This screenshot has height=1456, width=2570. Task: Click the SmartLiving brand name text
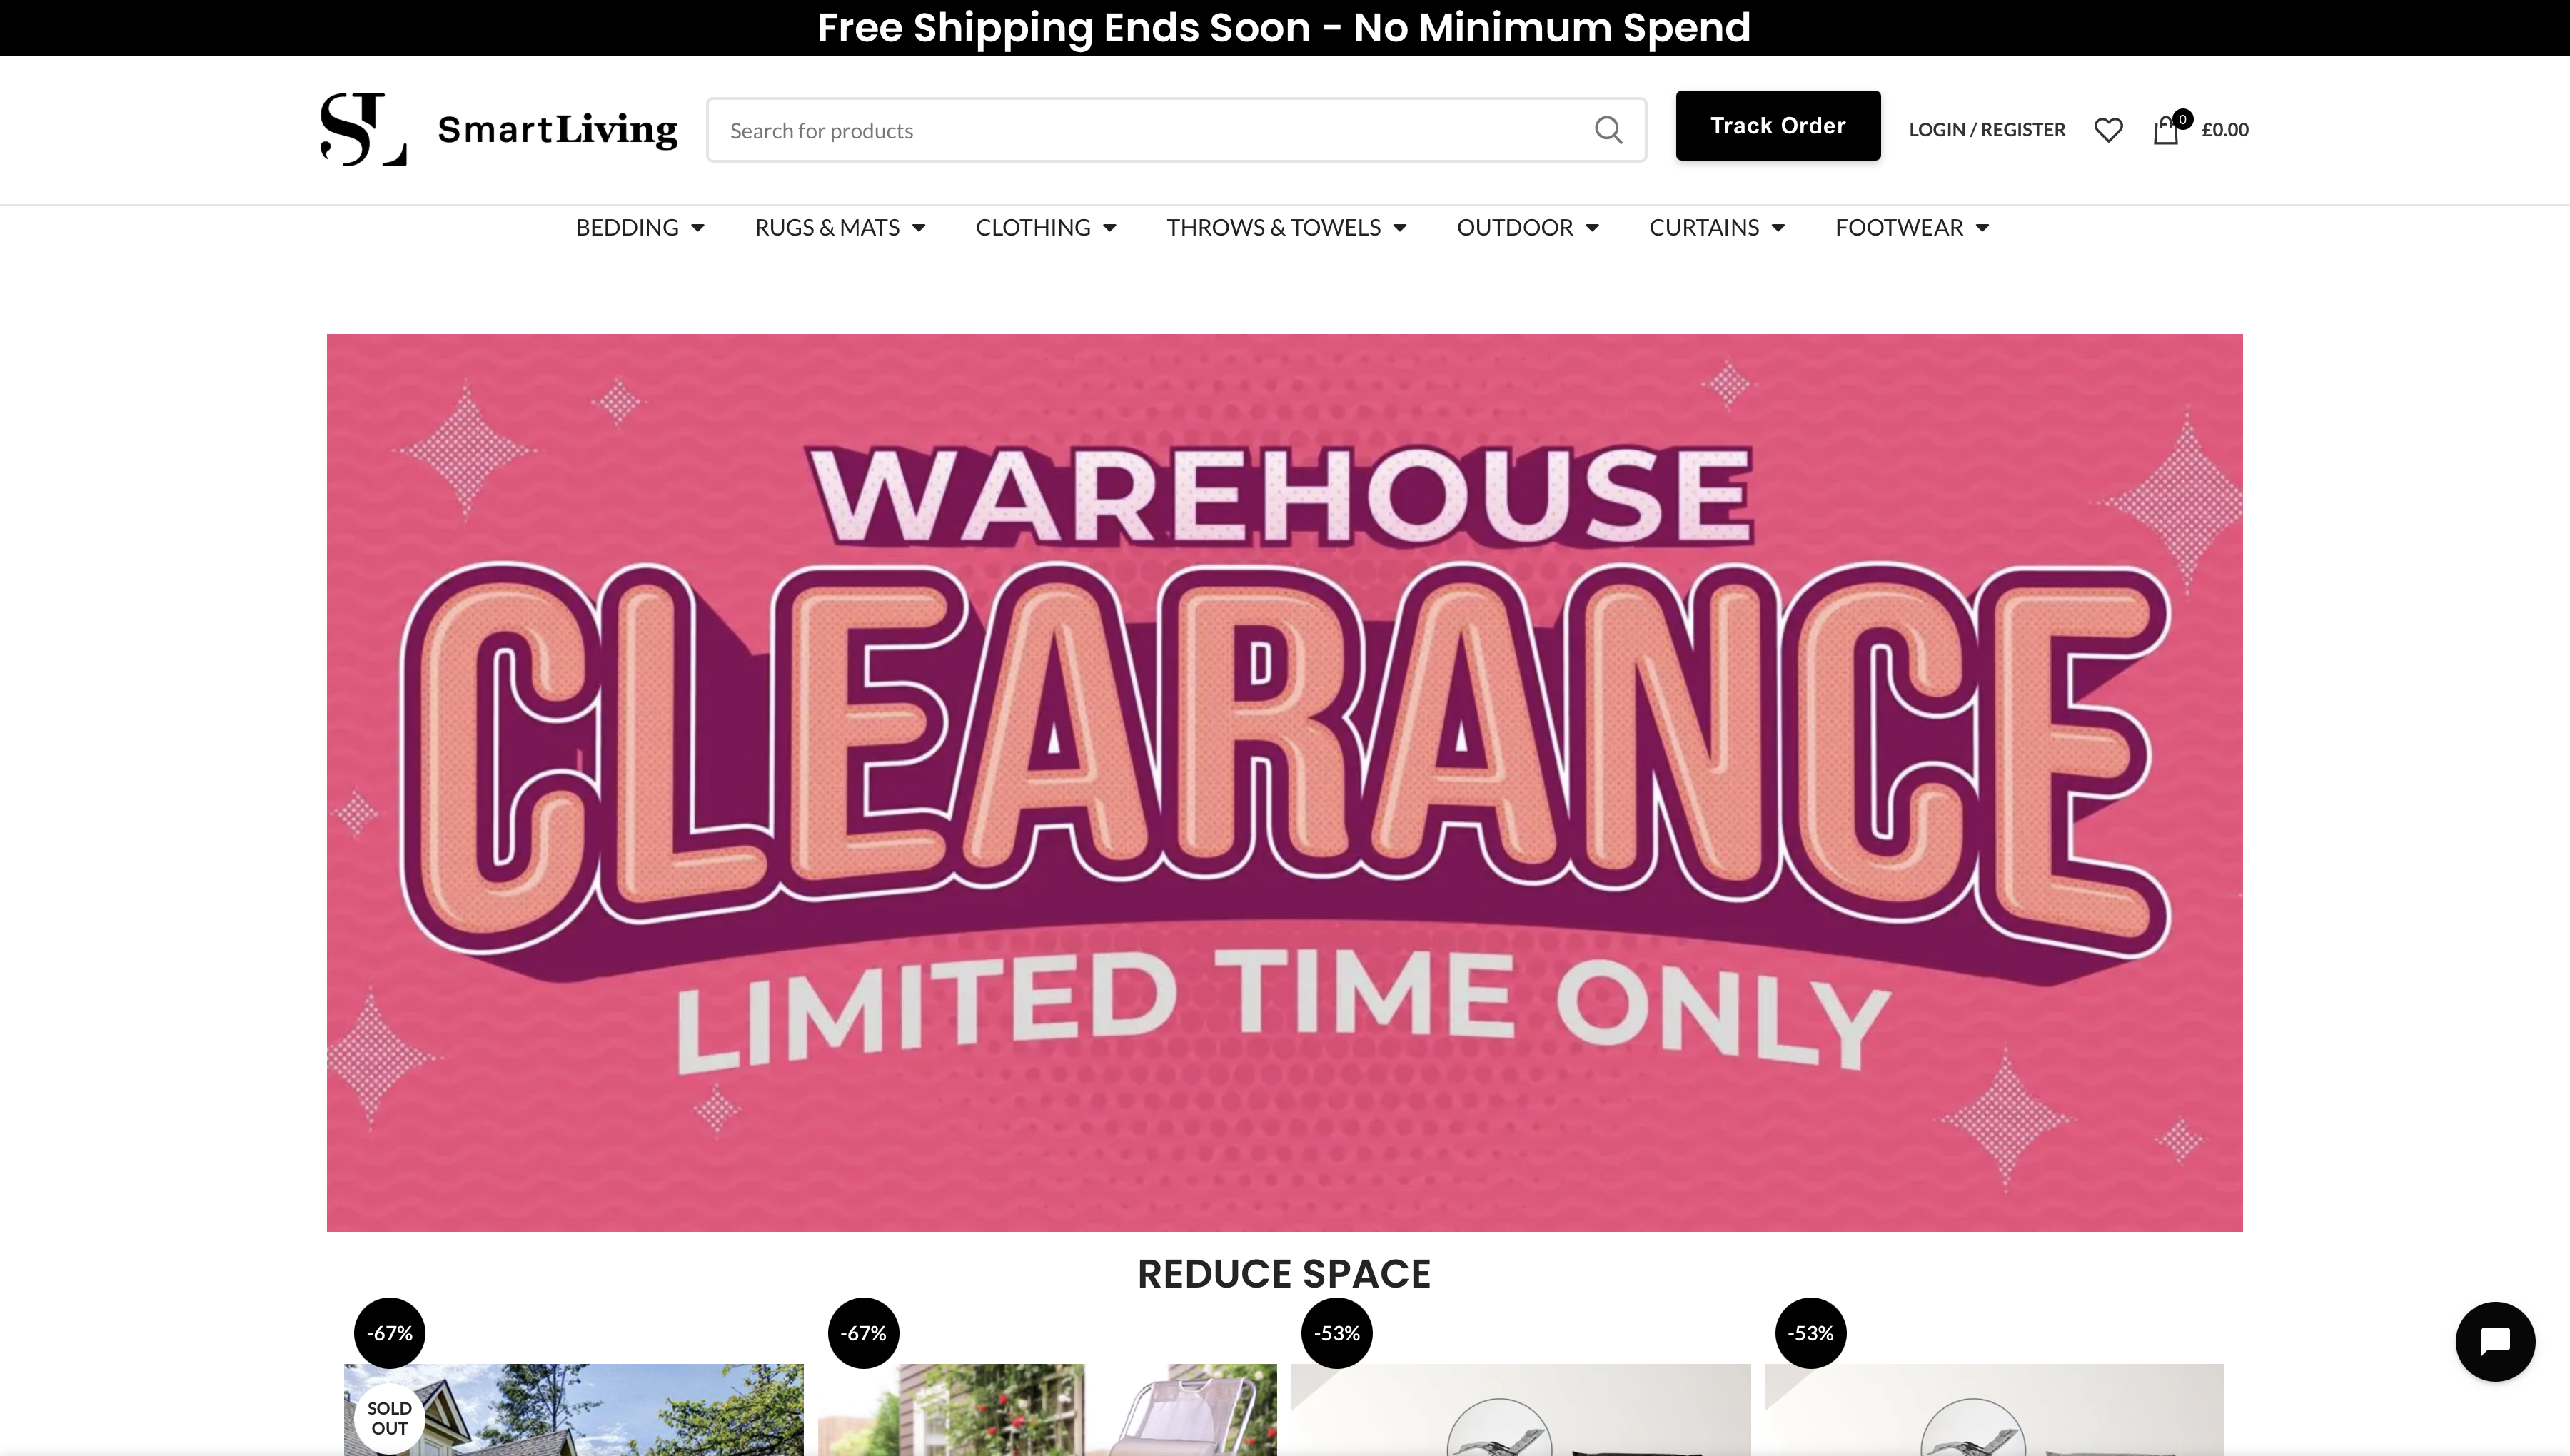557,130
